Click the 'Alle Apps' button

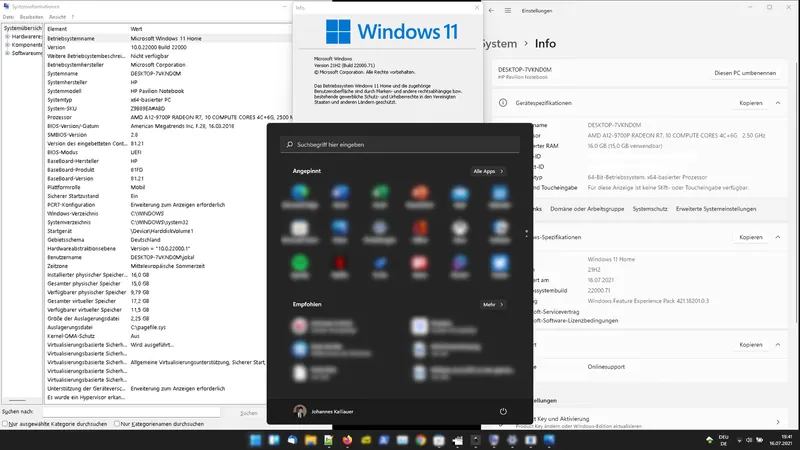[488, 171]
